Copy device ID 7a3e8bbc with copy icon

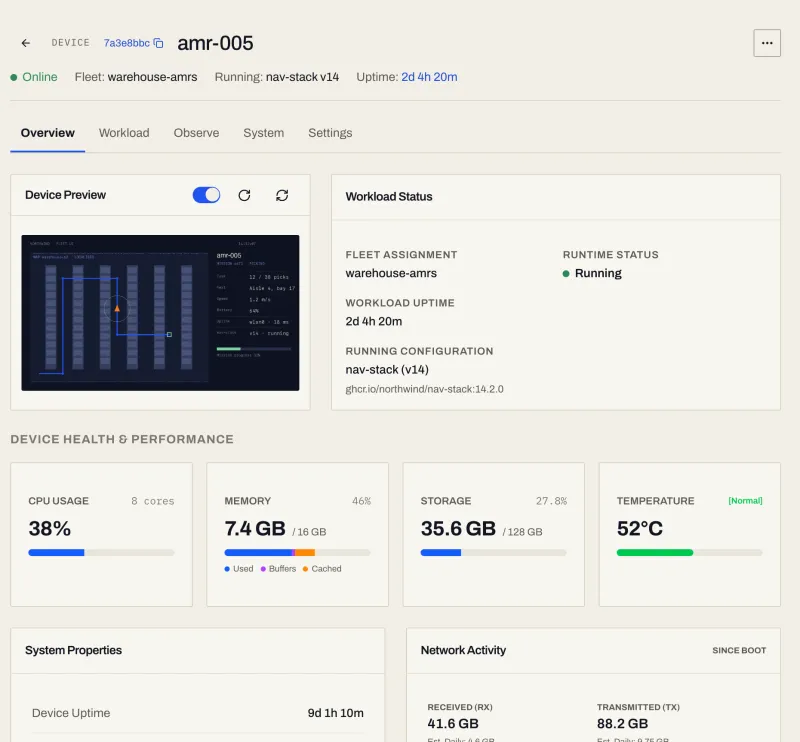159,43
